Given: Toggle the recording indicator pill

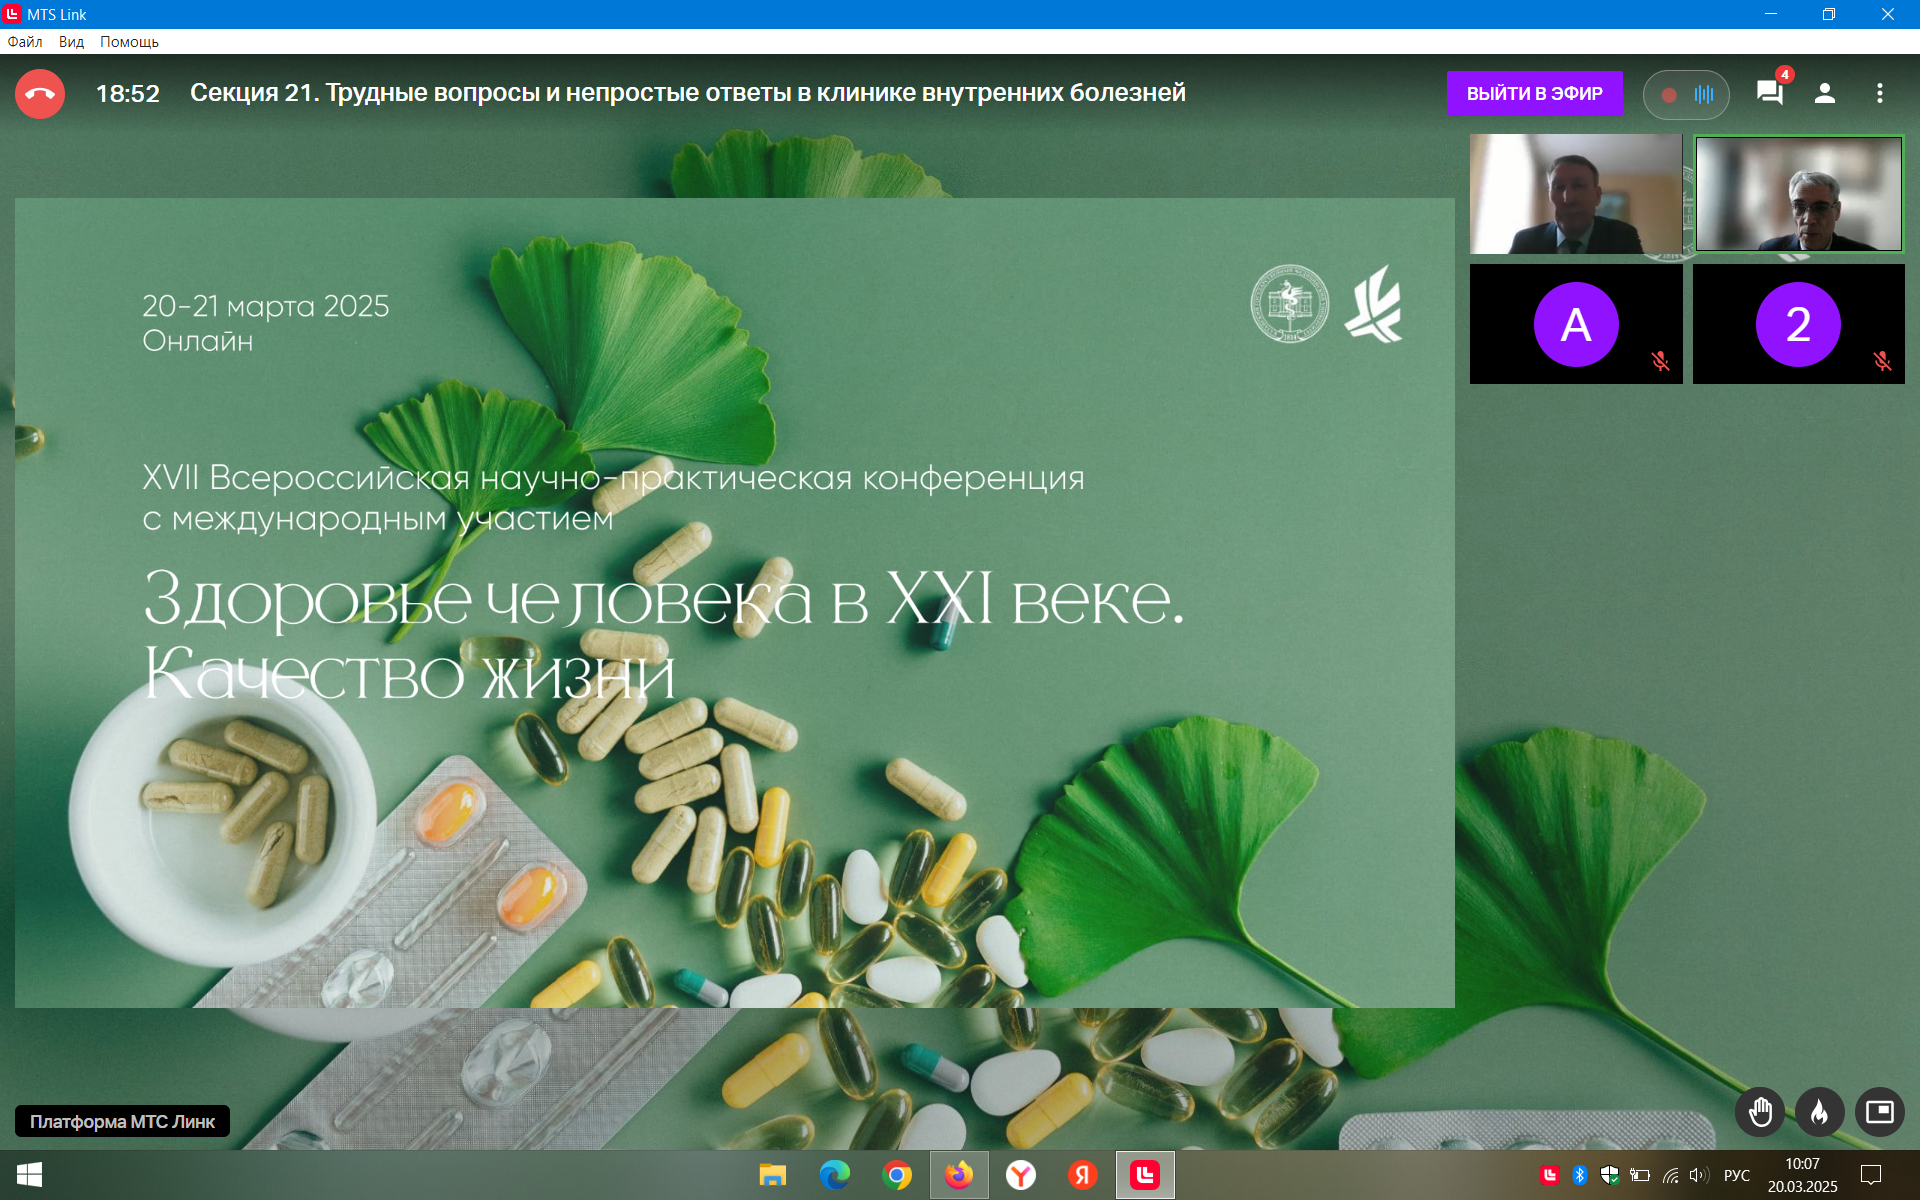Looking at the screenshot, I should (1686, 95).
